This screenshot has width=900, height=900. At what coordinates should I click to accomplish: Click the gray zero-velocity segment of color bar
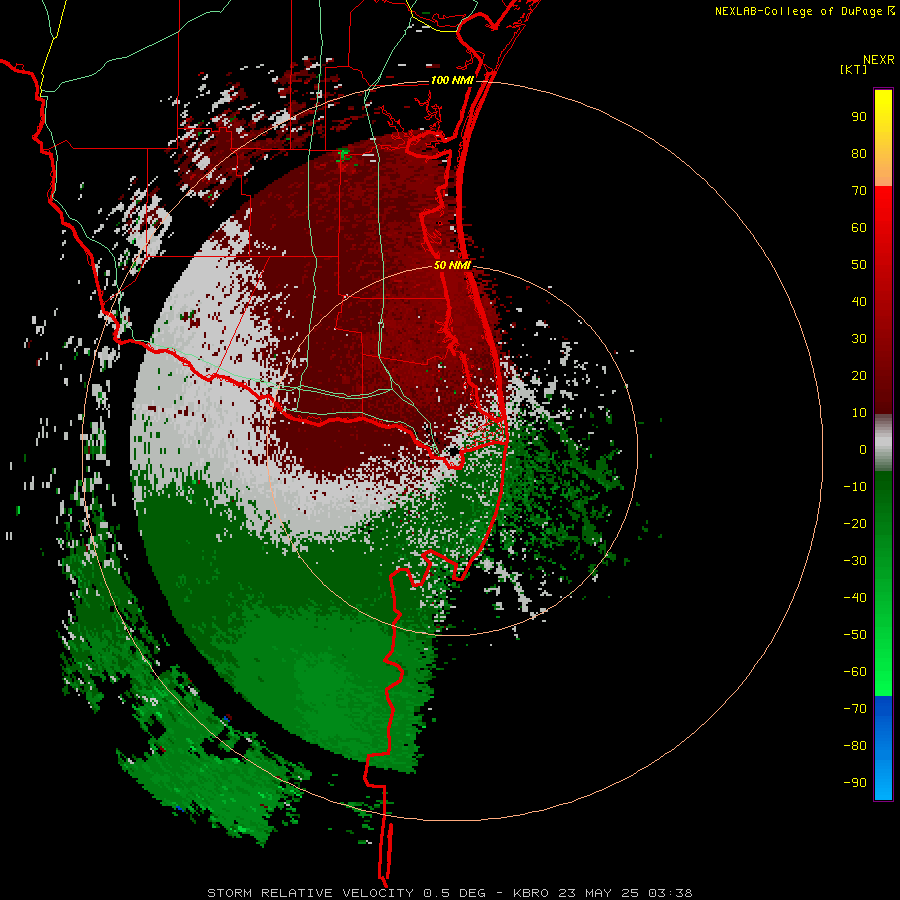click(883, 443)
